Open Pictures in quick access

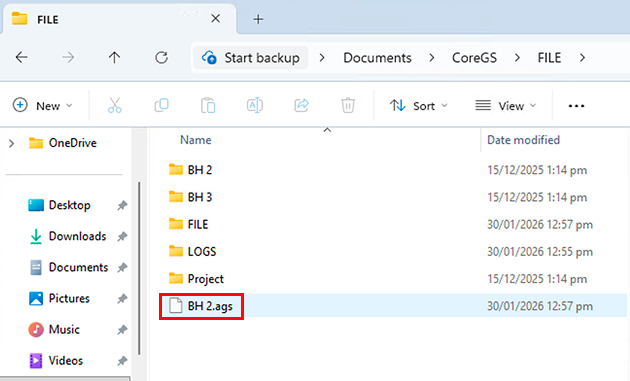click(x=59, y=299)
